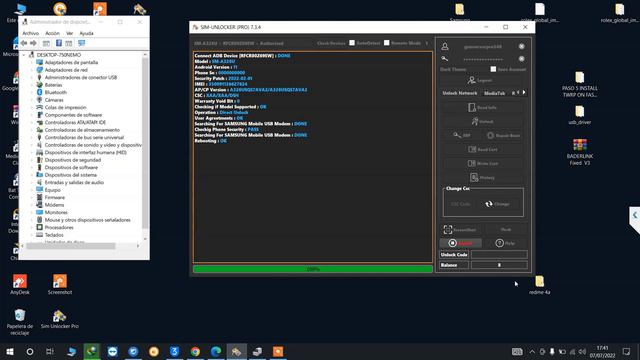
Task: Click the monitor scan icon in Device Manager toolbar
Action: coord(82,43)
